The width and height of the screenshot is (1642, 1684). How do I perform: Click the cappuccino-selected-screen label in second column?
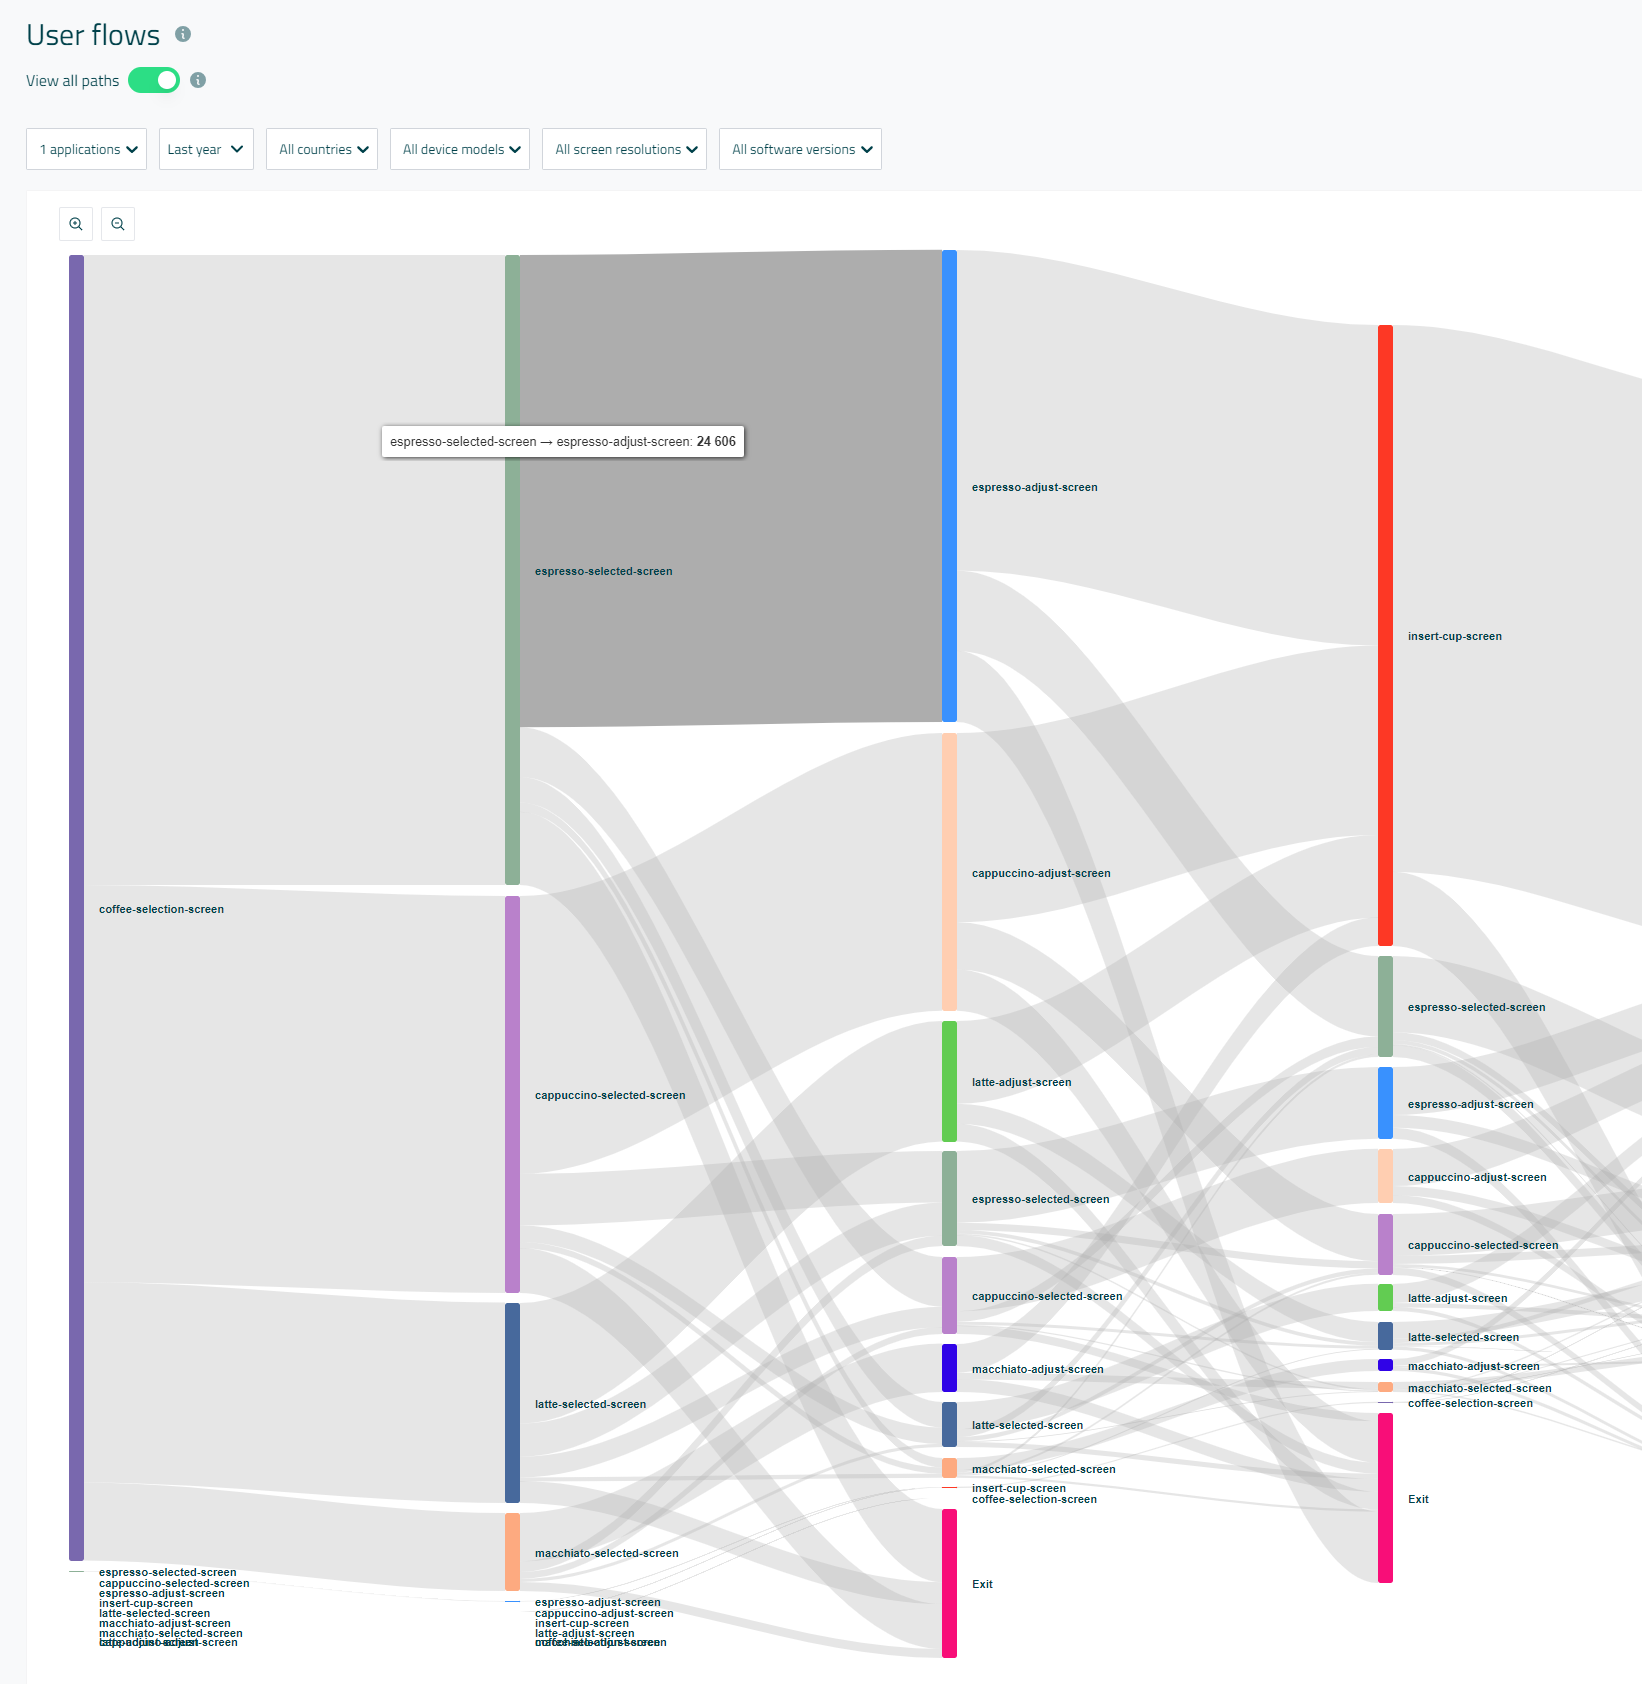pyautogui.click(x=610, y=1095)
